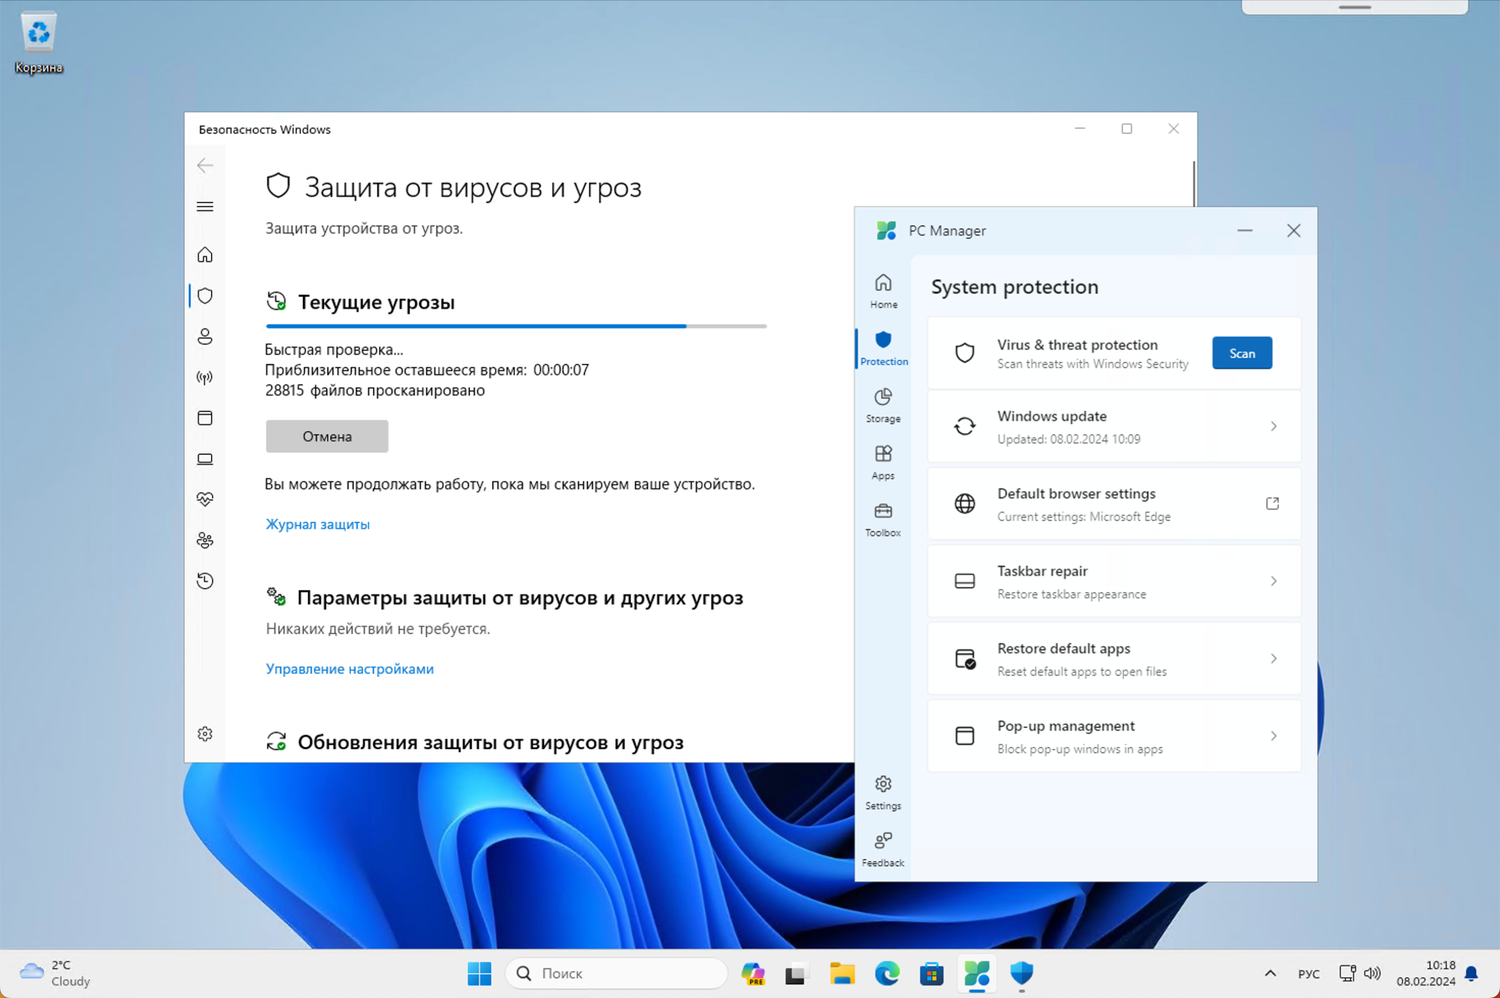Click the PC Manager icon in the taskbar
1500x998 pixels.
[977, 973]
